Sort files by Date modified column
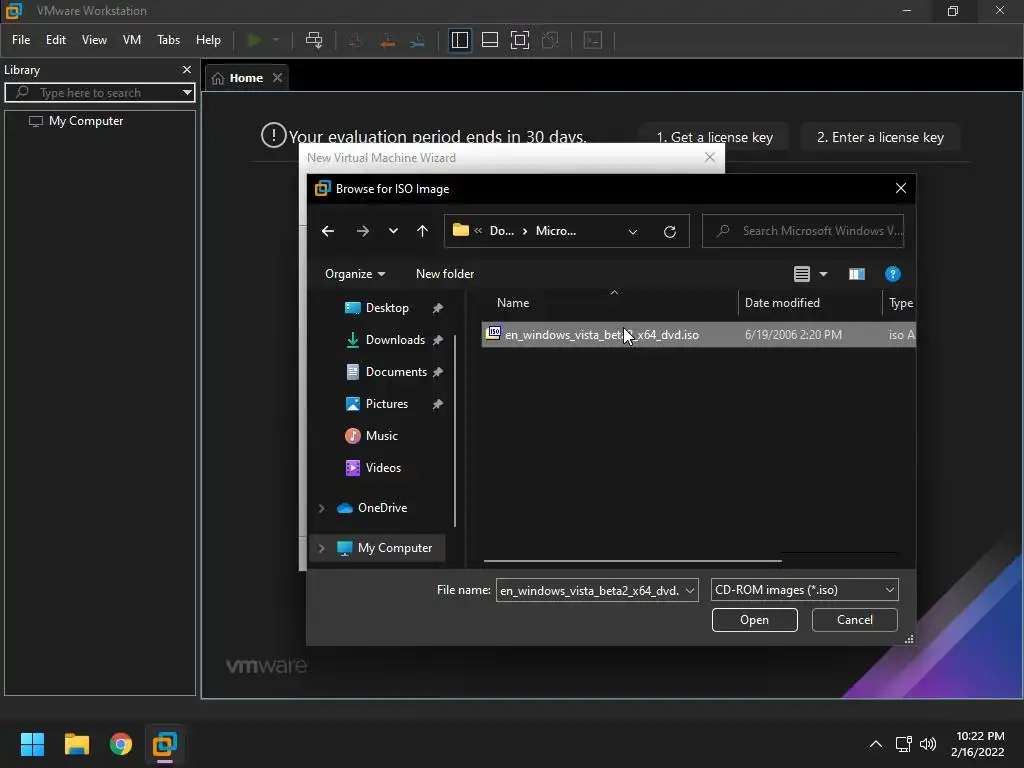The height and width of the screenshot is (768, 1024). pos(782,303)
